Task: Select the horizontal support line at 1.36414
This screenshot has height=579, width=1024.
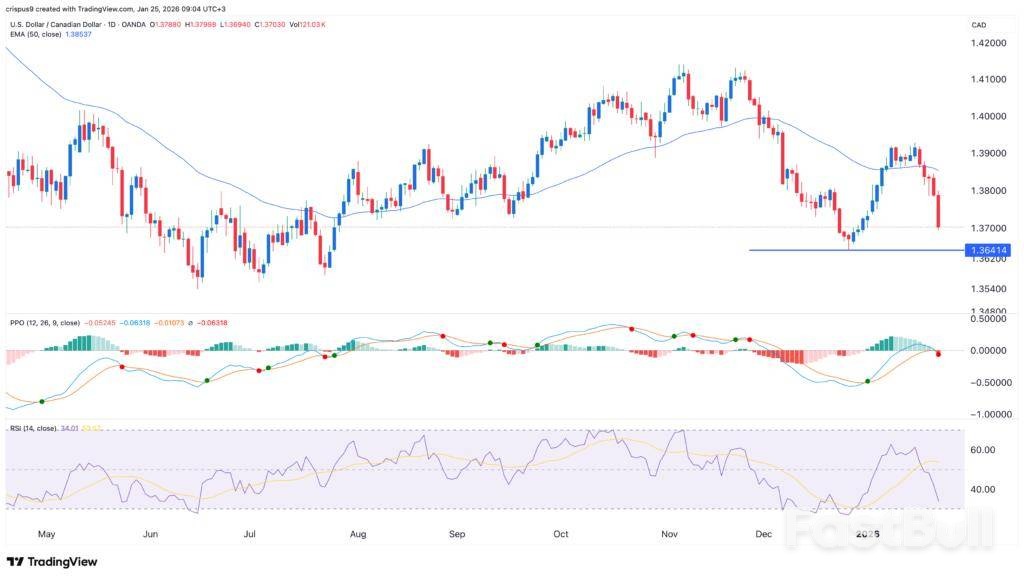Action: click(x=850, y=250)
